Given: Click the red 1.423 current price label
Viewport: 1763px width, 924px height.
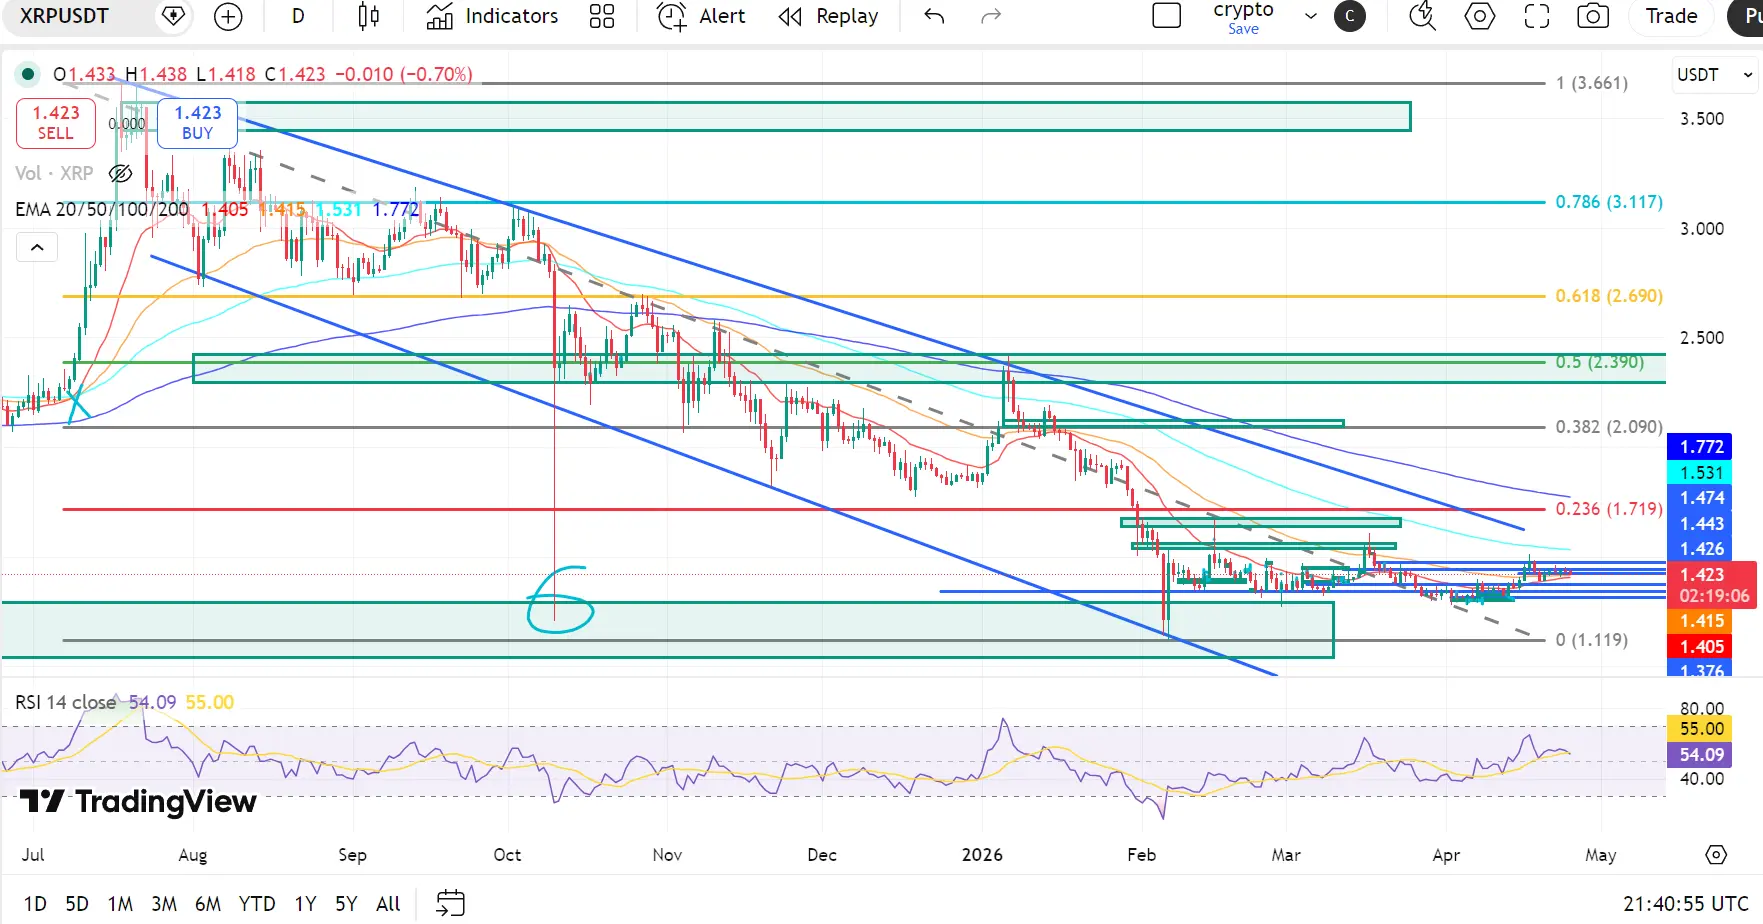Looking at the screenshot, I should point(1713,585).
